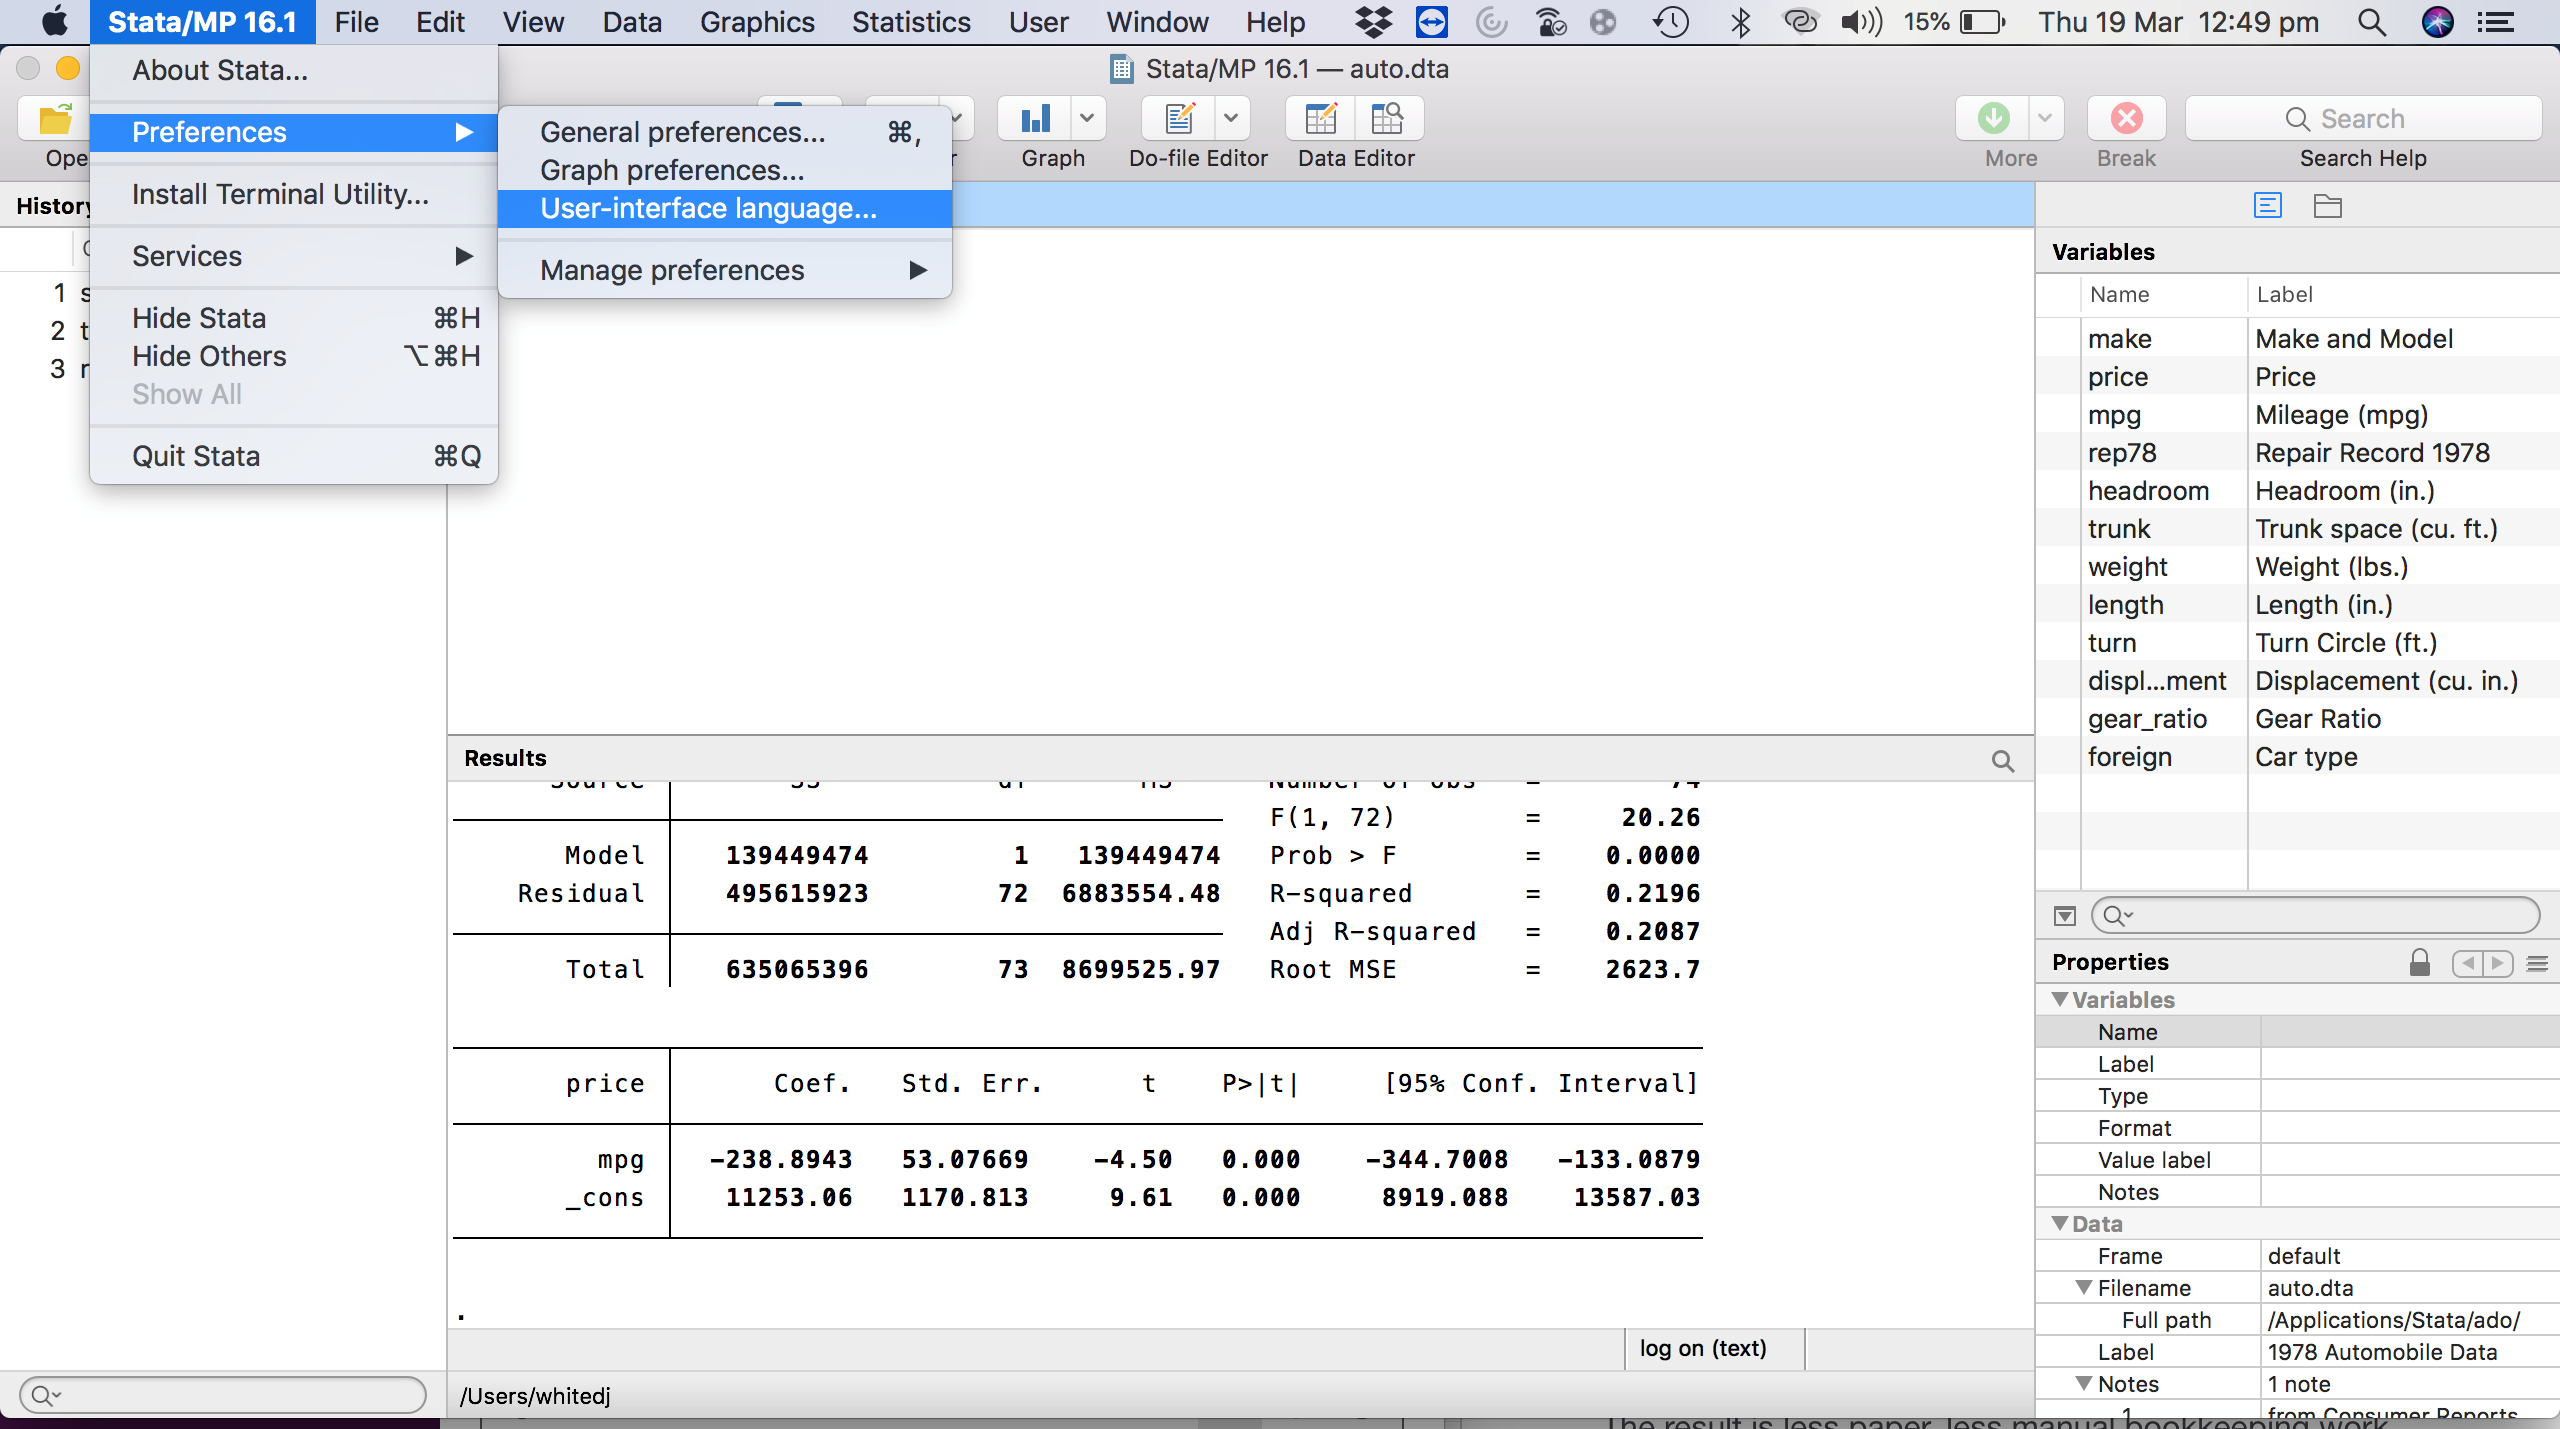Toggle the Properties lock icon

[2419, 962]
